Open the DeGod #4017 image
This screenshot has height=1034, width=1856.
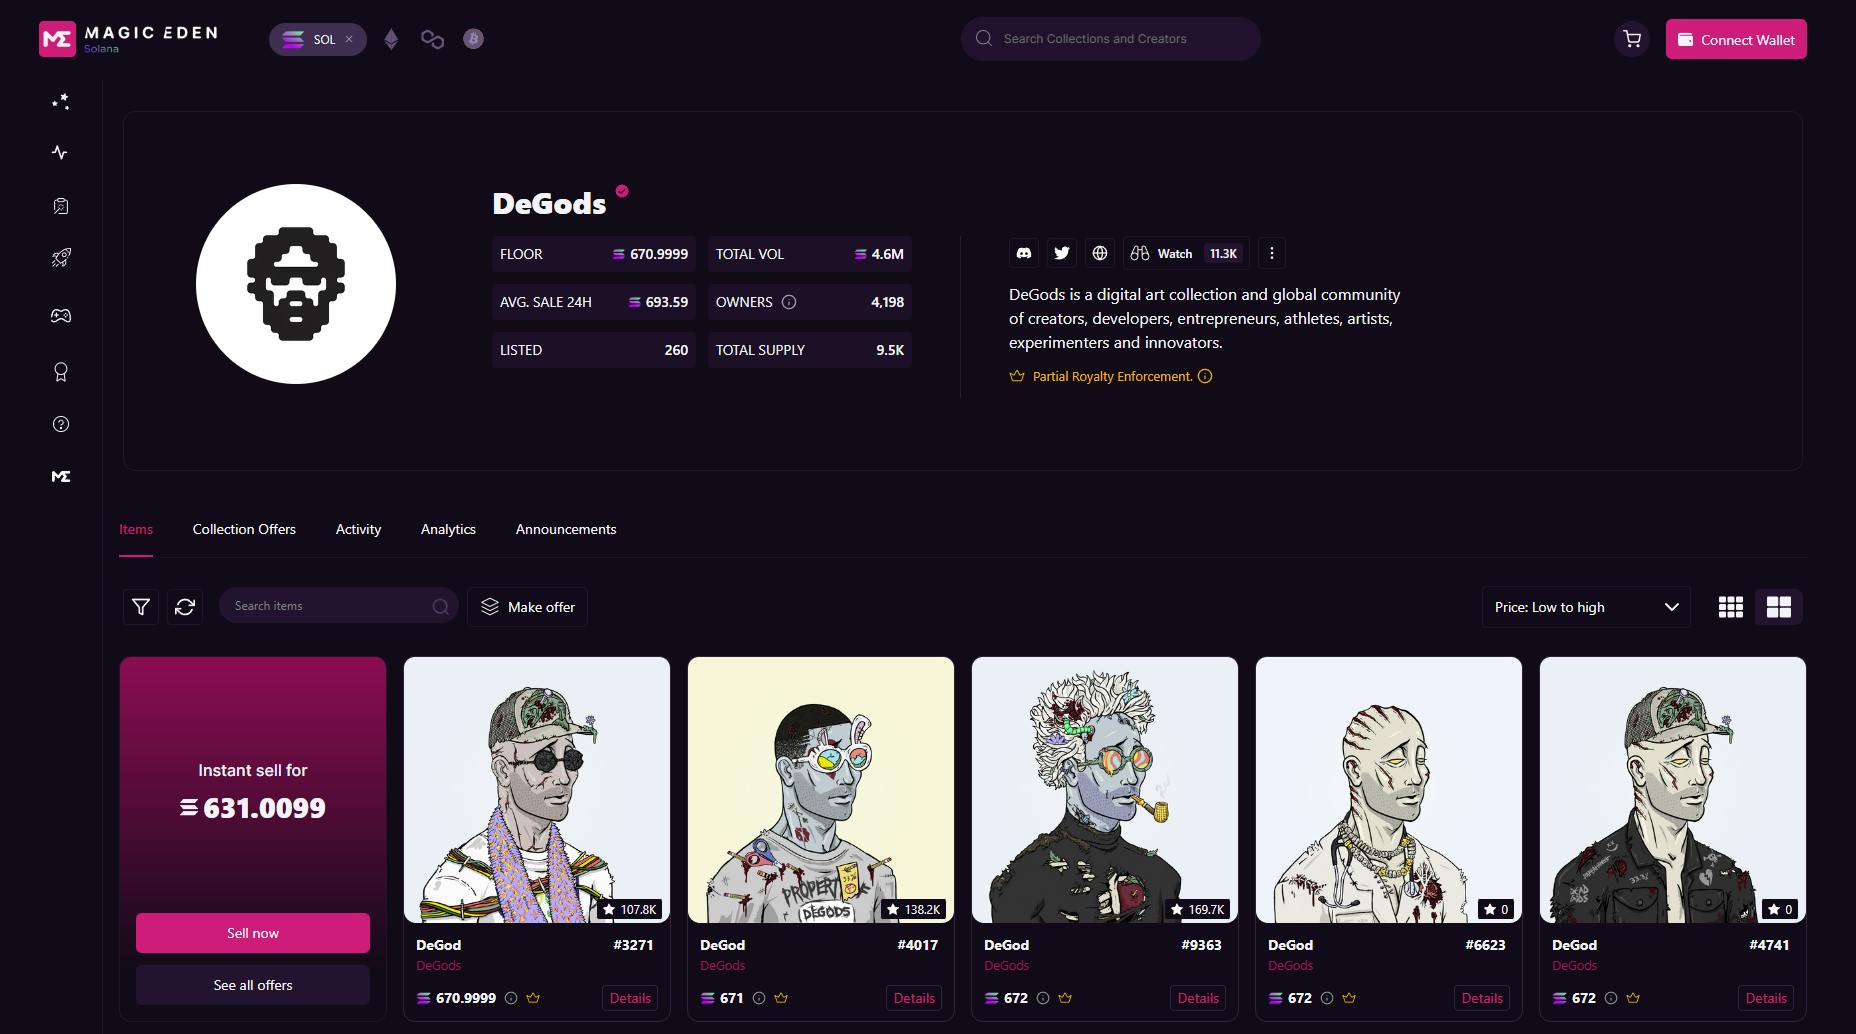tap(821, 790)
